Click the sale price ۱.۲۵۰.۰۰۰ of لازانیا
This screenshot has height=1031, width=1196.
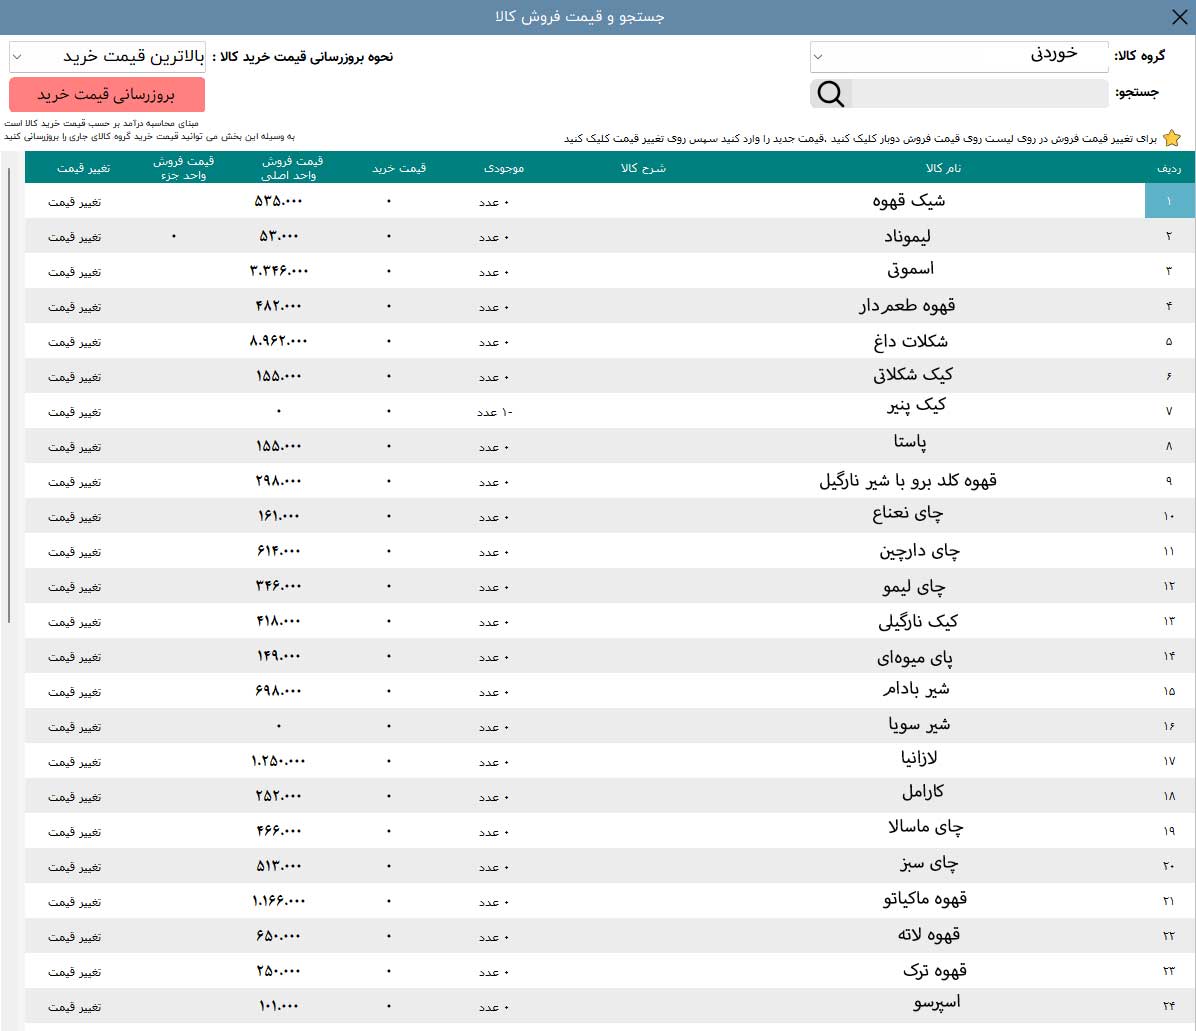[278, 761]
